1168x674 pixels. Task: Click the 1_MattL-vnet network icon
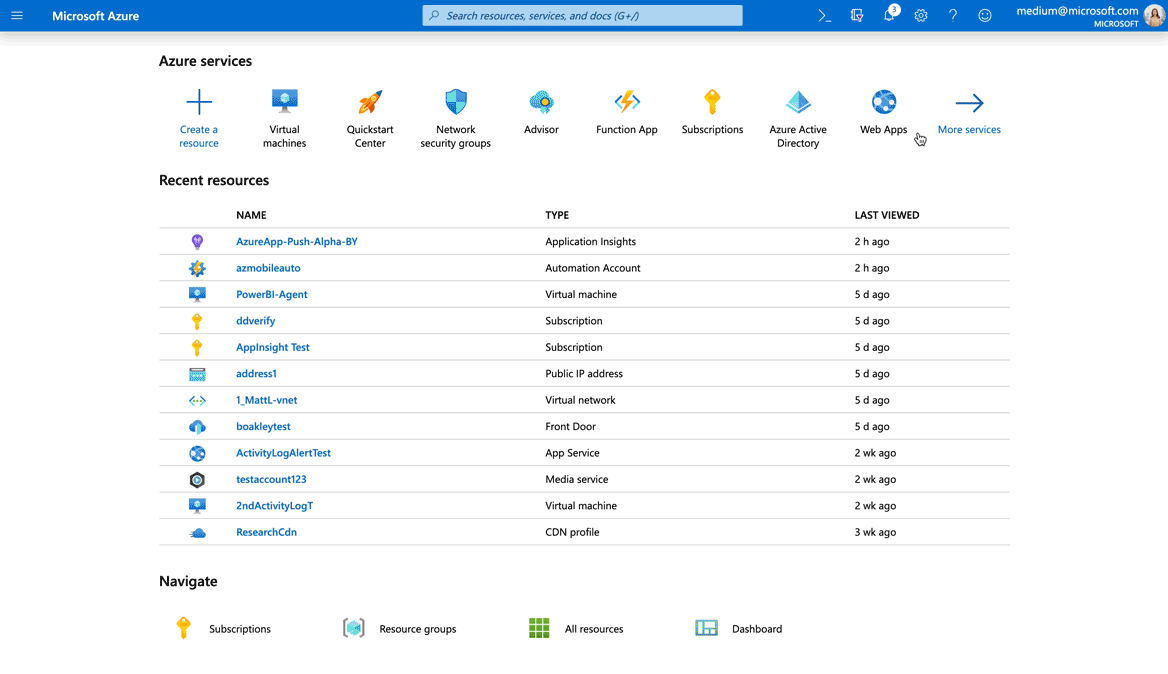197,401
